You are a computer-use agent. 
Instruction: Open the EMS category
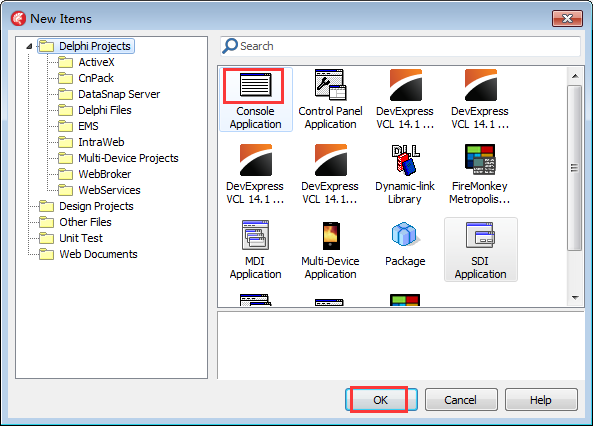[78, 126]
